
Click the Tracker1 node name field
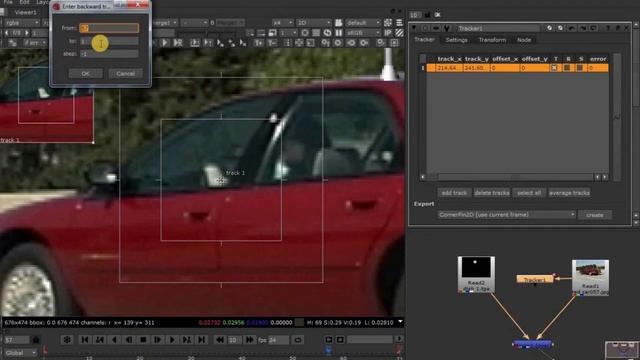[498, 28]
